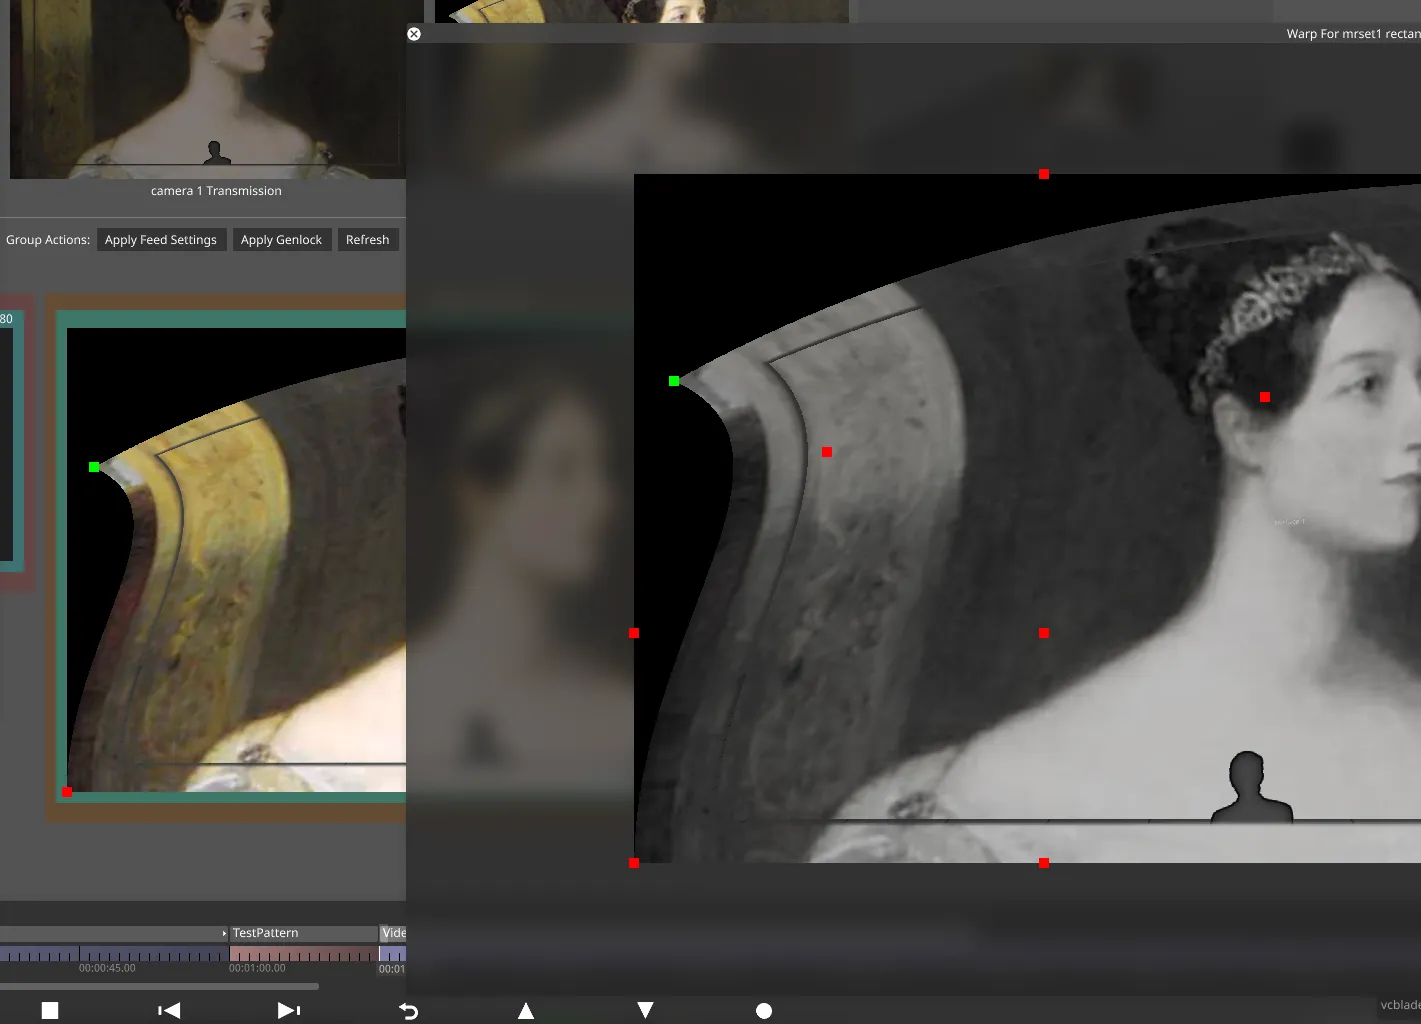Select the top-edge red warp point in Warp editor
The image size is (1421, 1024).
[x=1044, y=174]
